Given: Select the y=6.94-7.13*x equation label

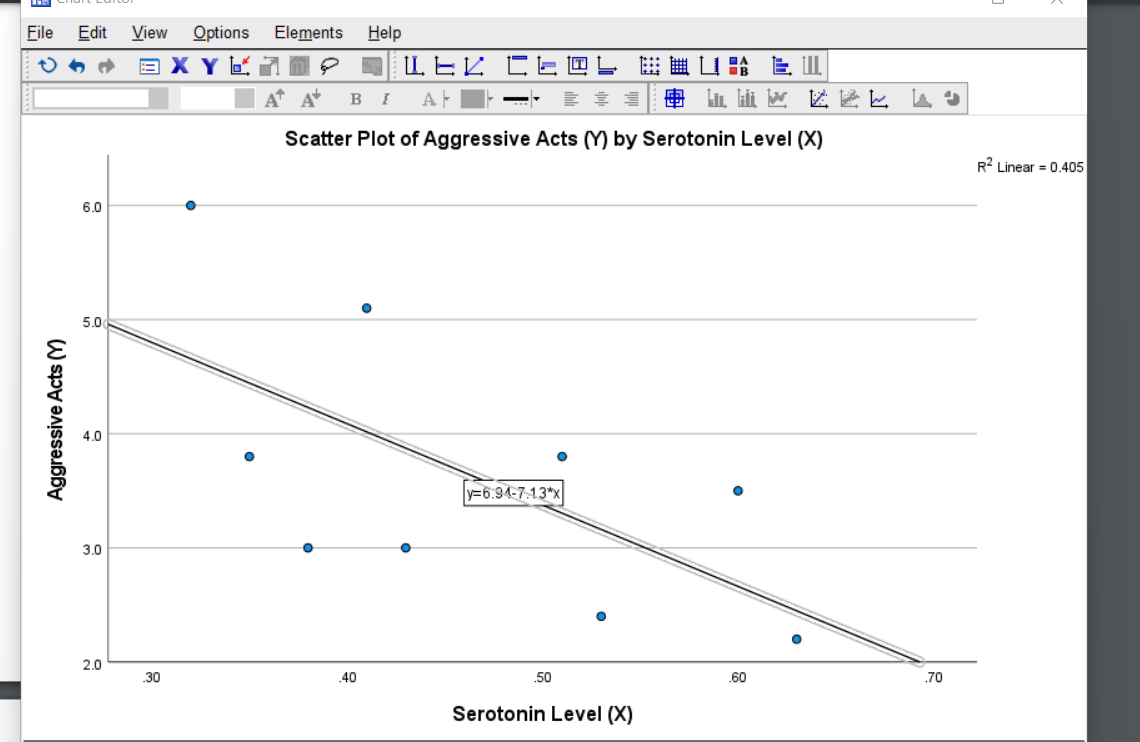Looking at the screenshot, I should (x=513, y=493).
